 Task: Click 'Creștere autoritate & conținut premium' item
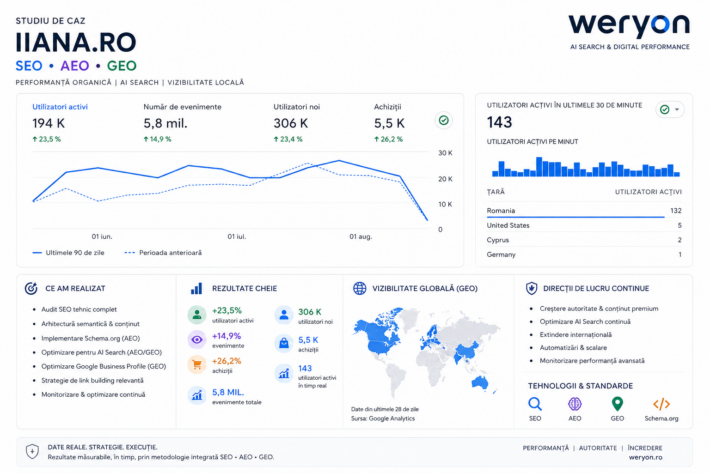click(x=599, y=308)
